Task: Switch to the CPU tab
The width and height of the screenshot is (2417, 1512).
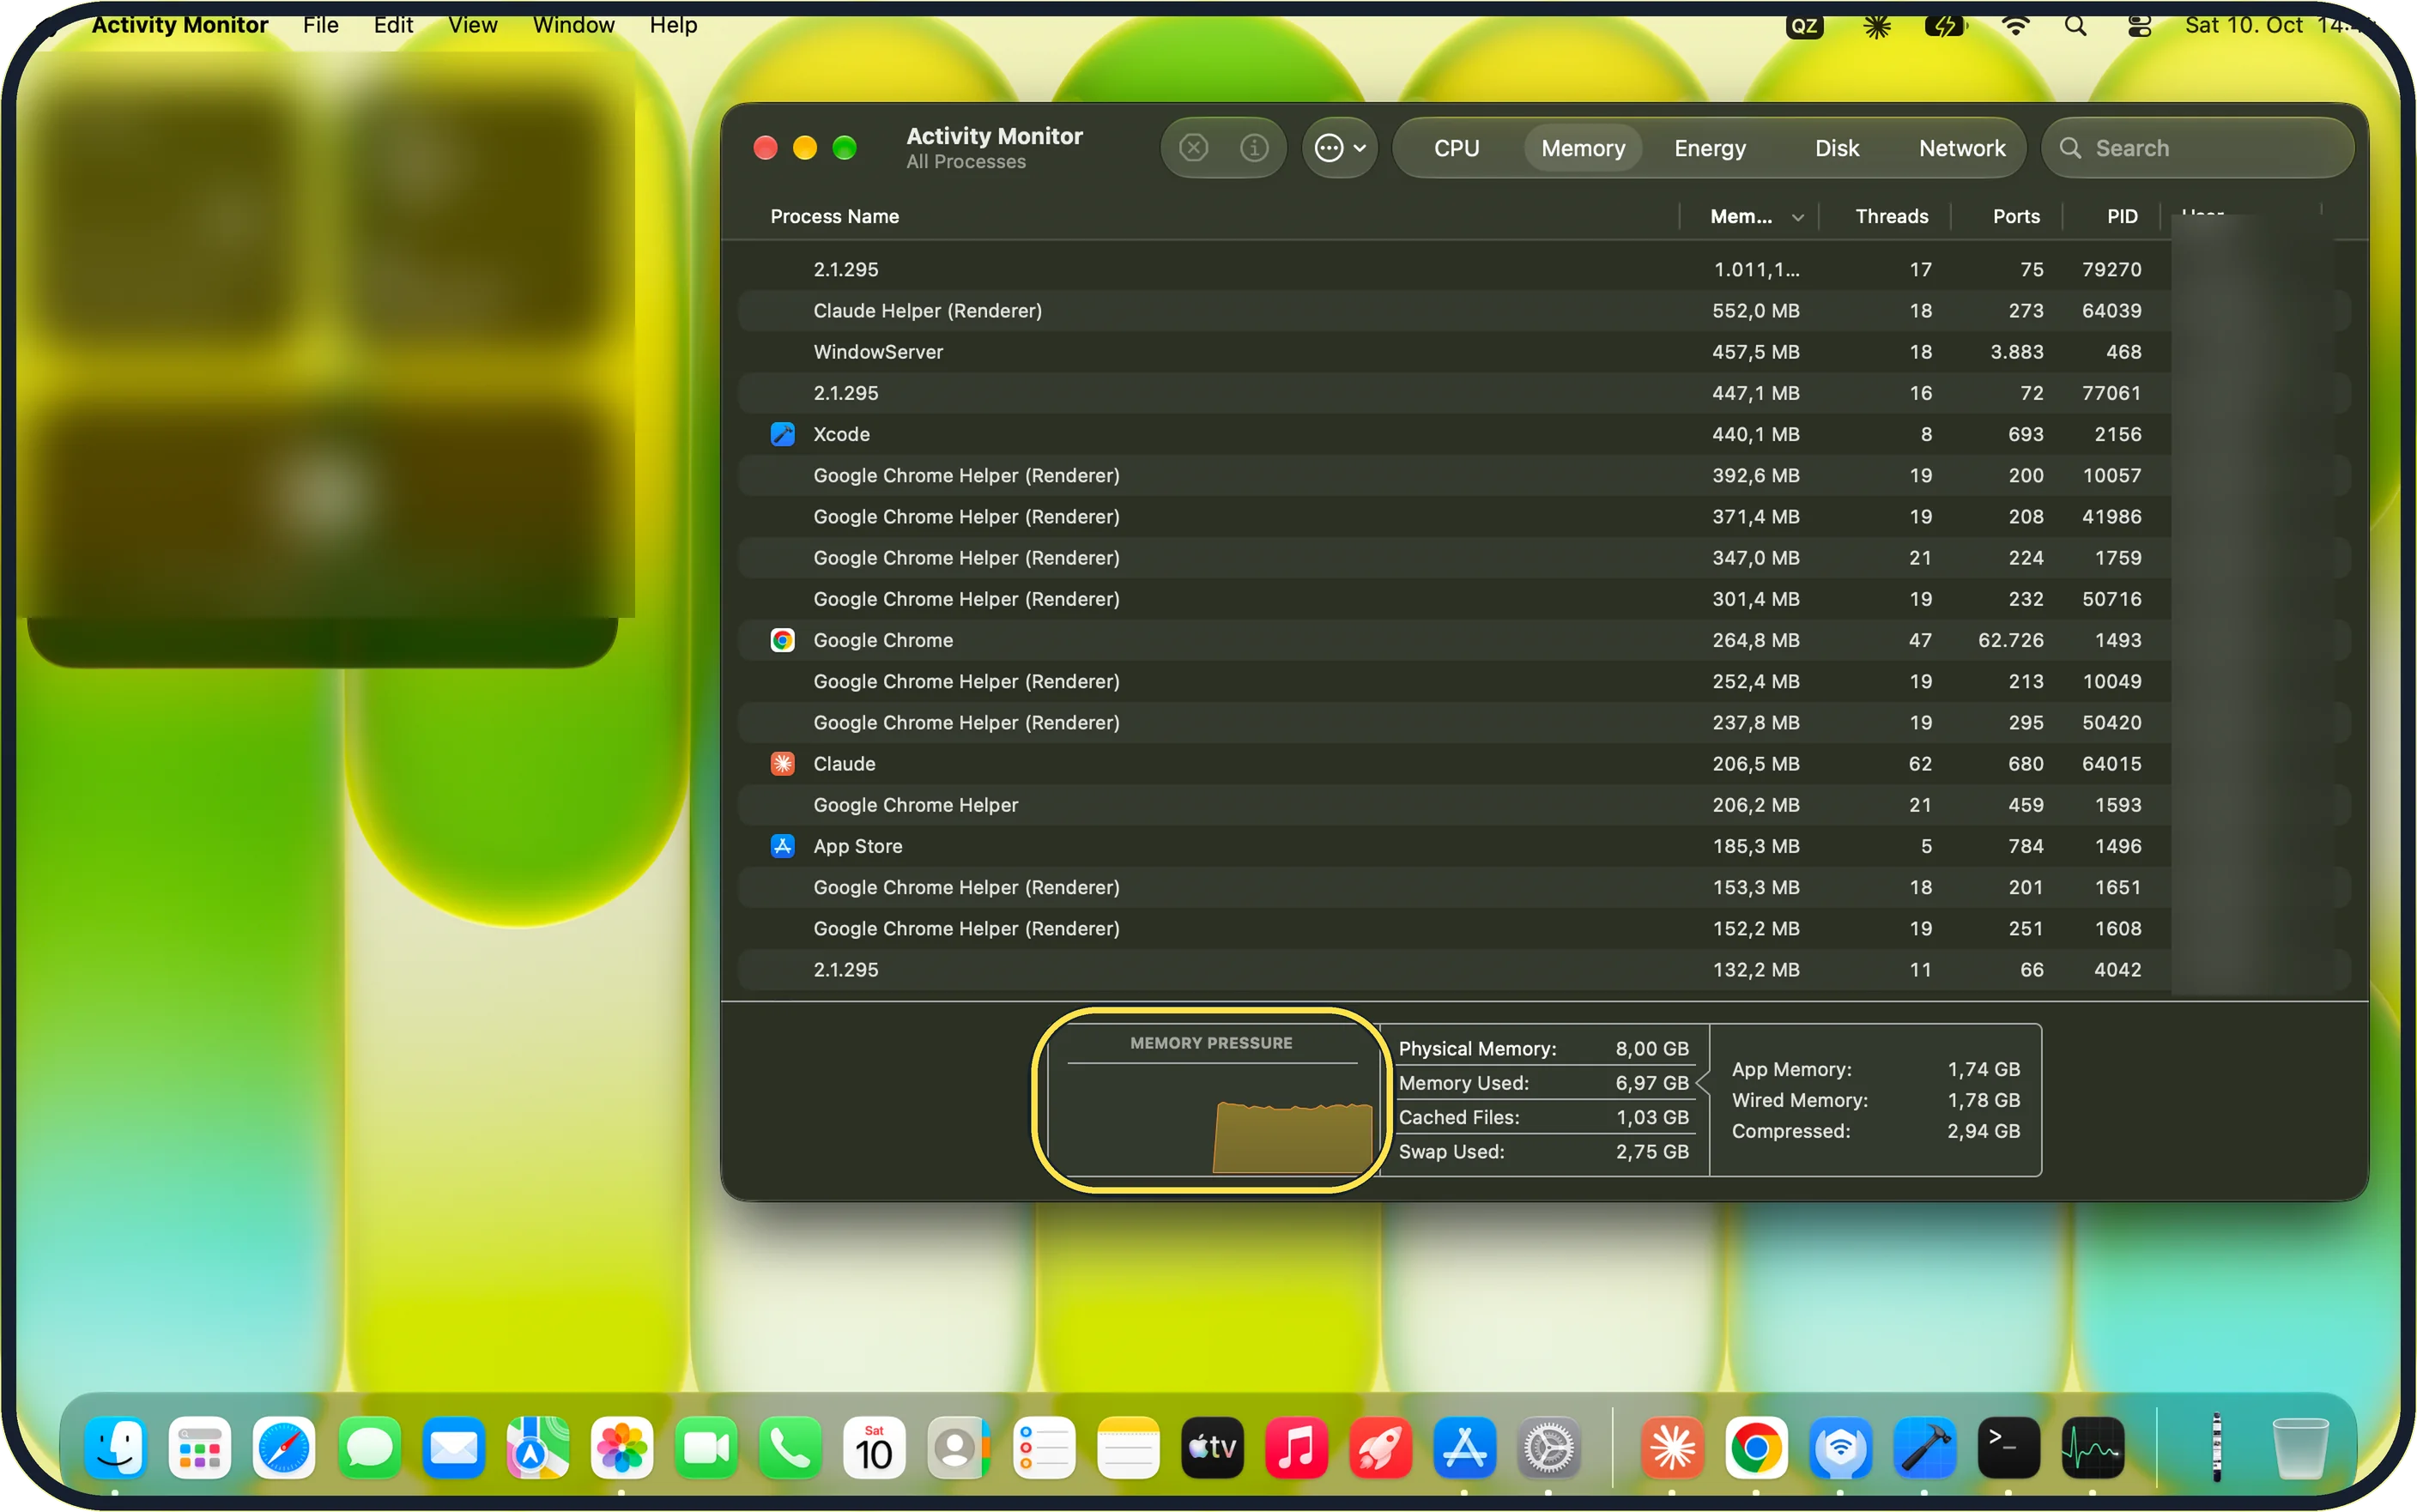Action: (1456, 148)
